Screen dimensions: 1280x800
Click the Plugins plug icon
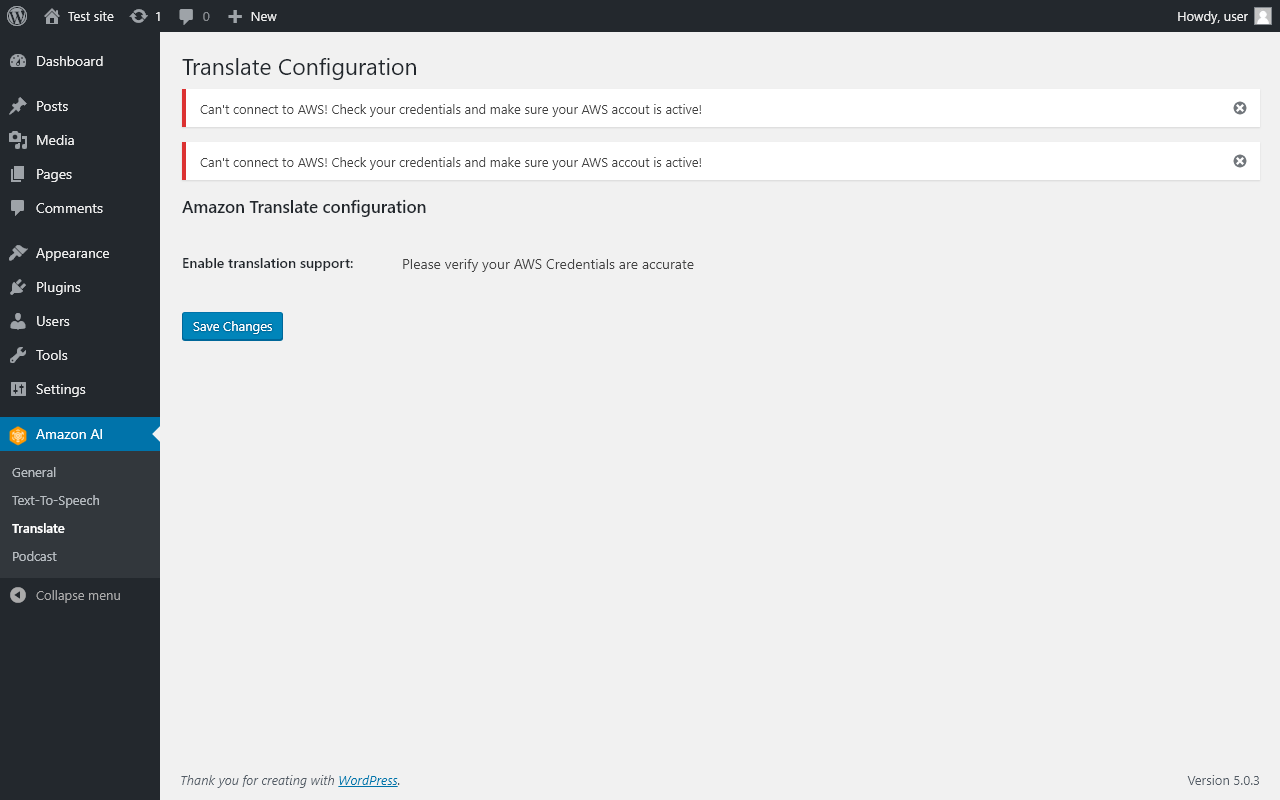point(18,287)
